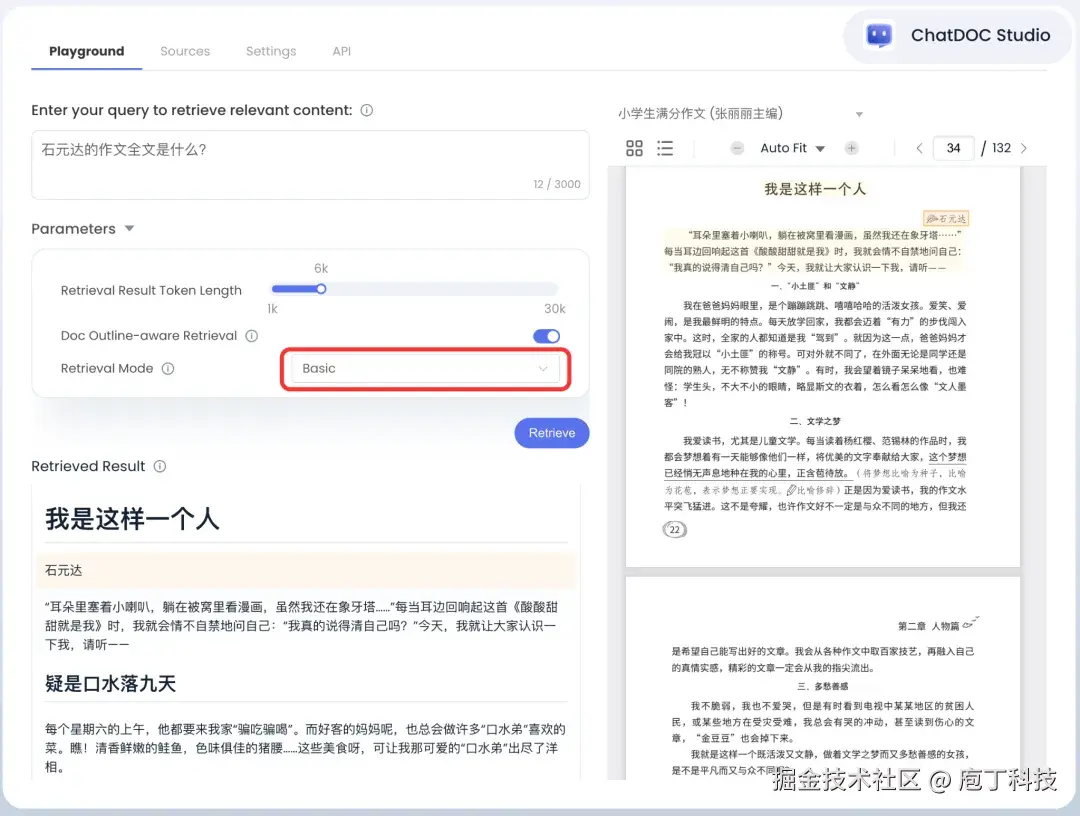Open the Retrieval Mode Basic dropdown

[425, 370]
